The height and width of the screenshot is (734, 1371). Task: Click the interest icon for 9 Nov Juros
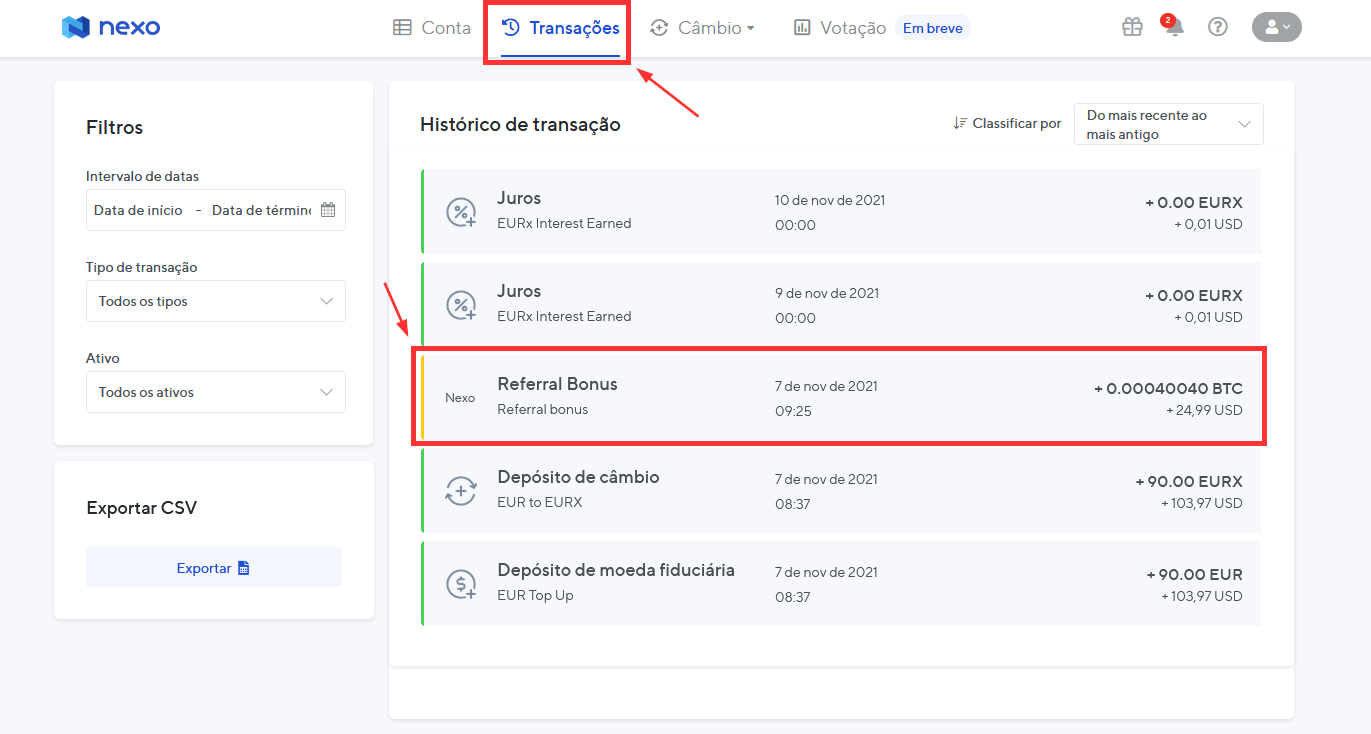[460, 305]
